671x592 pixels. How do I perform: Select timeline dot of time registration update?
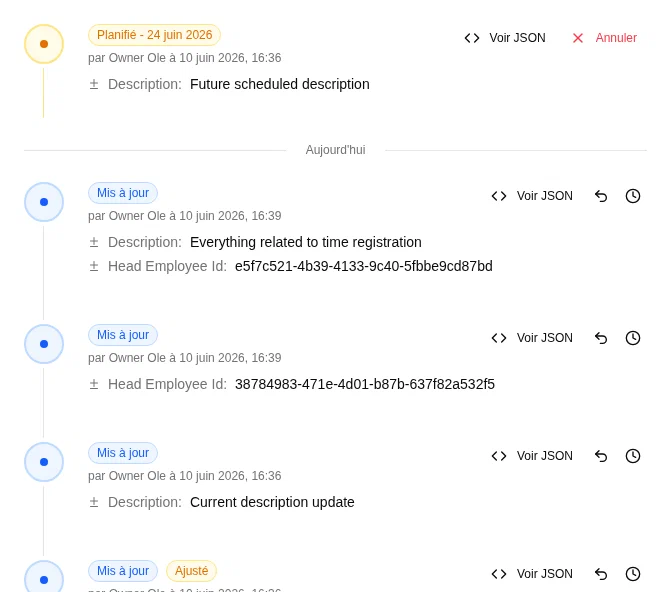pos(44,202)
